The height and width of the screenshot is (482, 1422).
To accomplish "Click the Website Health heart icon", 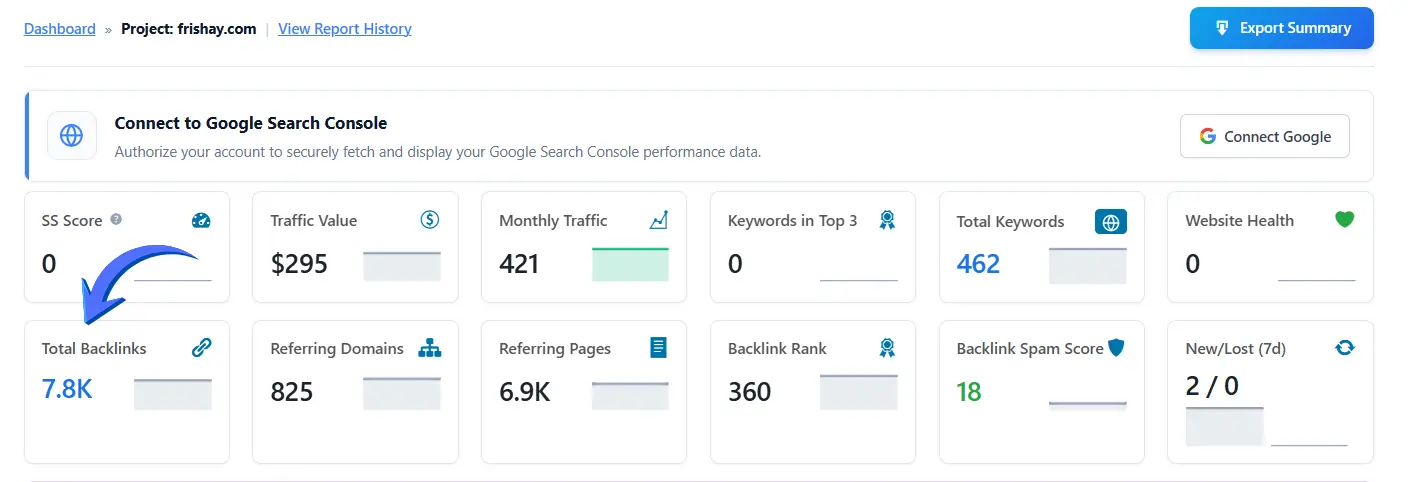I will point(1344,219).
